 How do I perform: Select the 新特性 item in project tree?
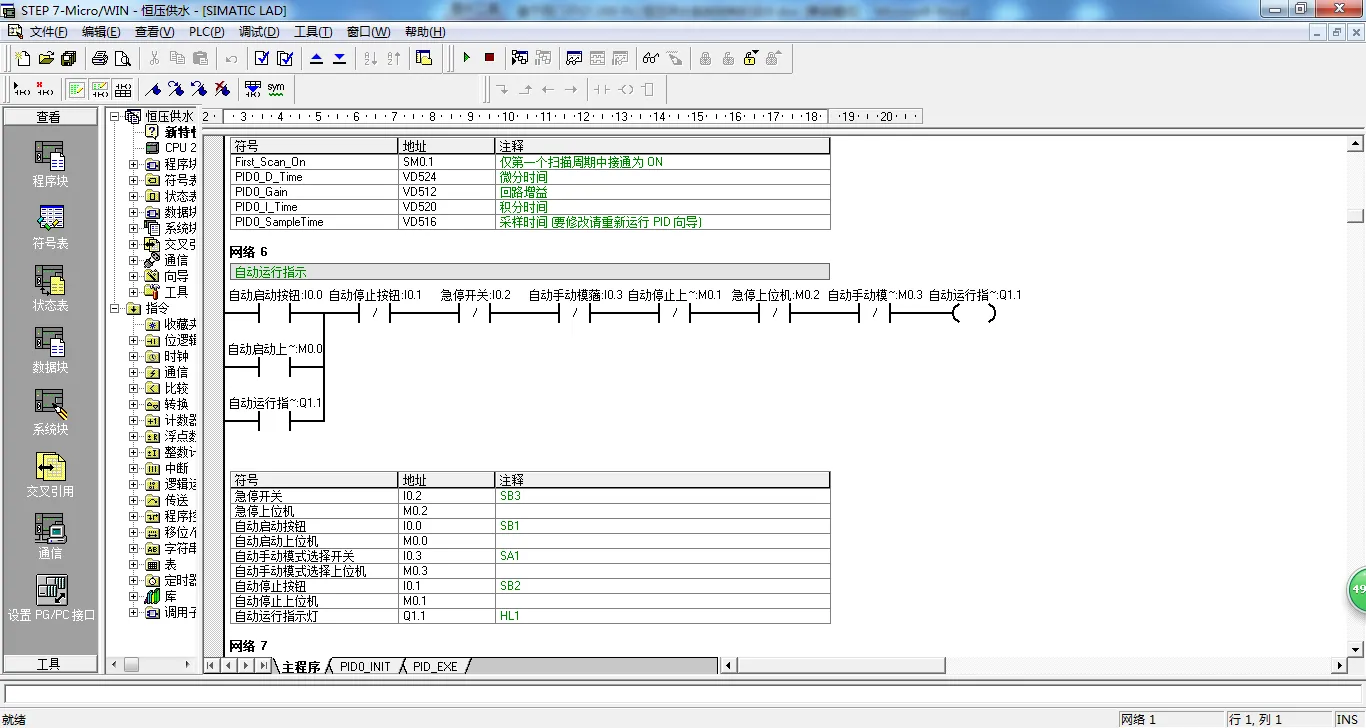178,132
